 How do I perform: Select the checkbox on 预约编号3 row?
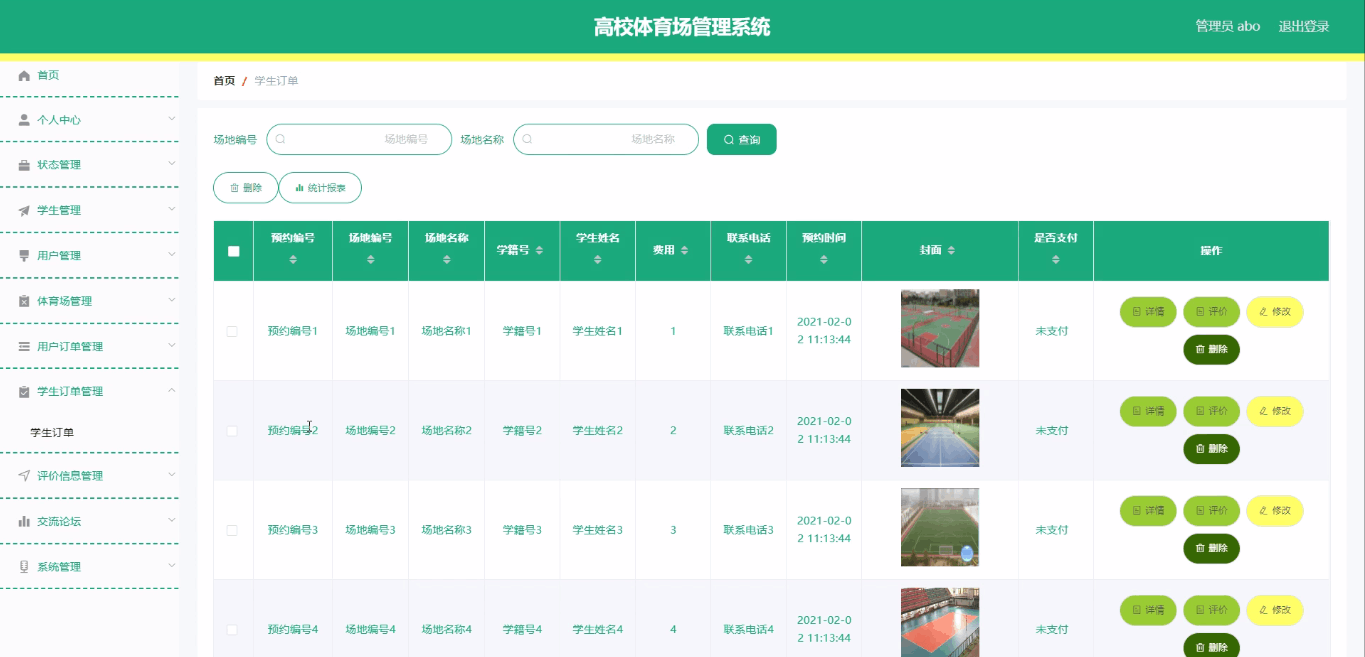[x=233, y=529]
